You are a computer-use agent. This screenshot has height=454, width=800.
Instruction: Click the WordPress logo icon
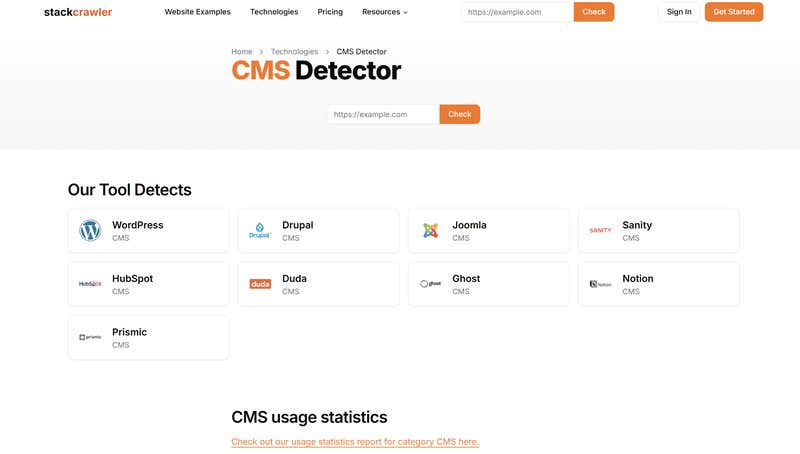pyautogui.click(x=90, y=231)
